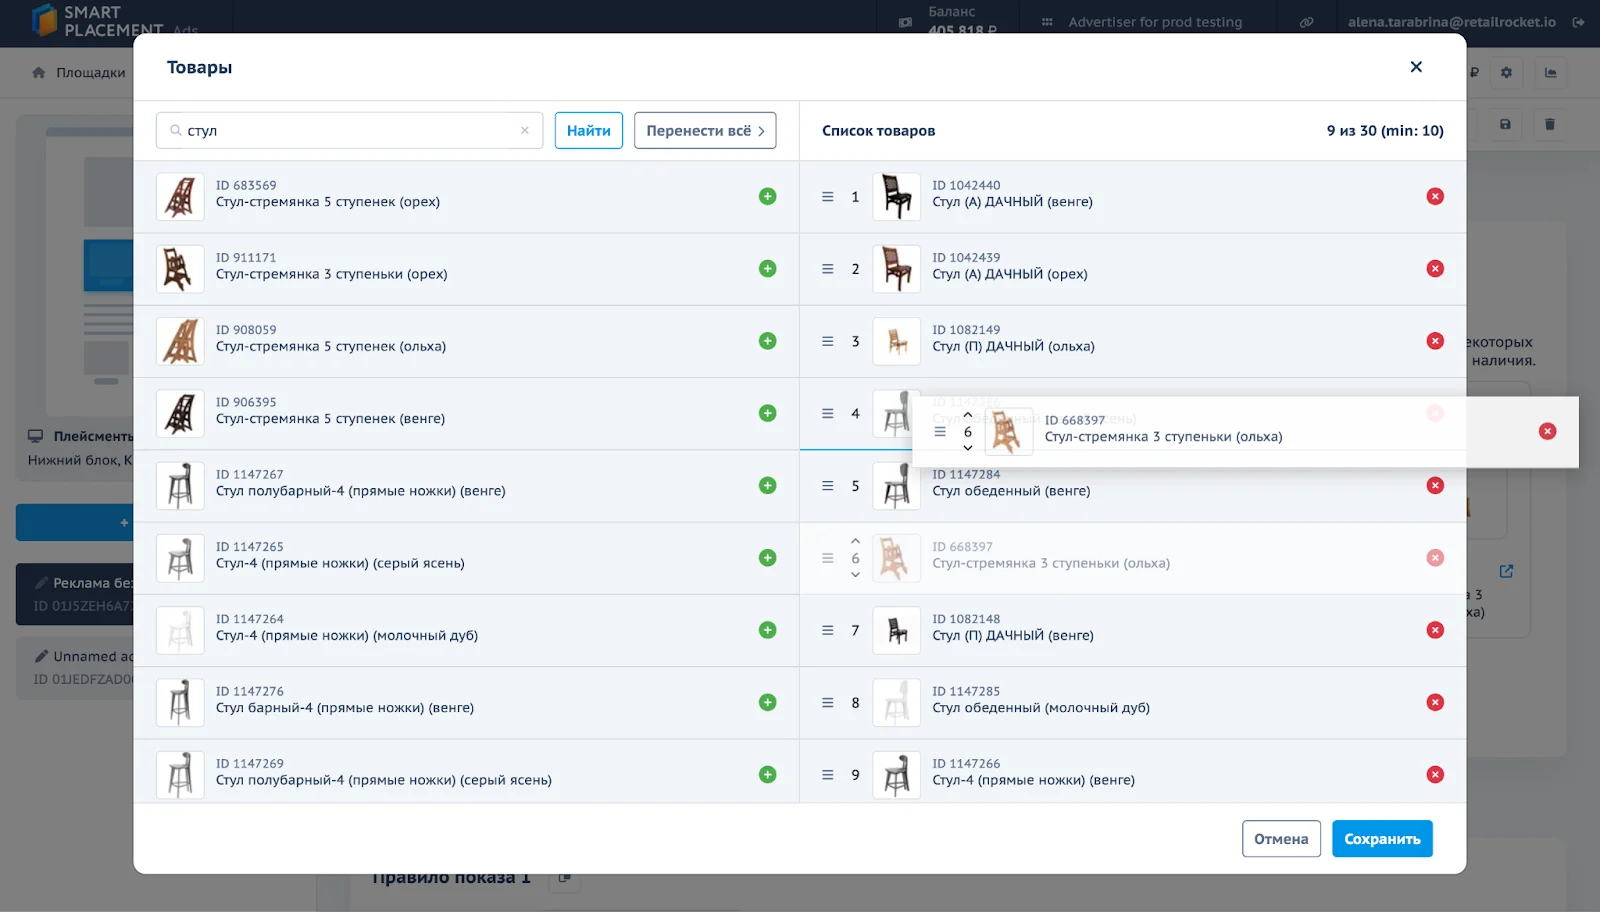
Task: Click Перенести всё button
Action: click(705, 131)
